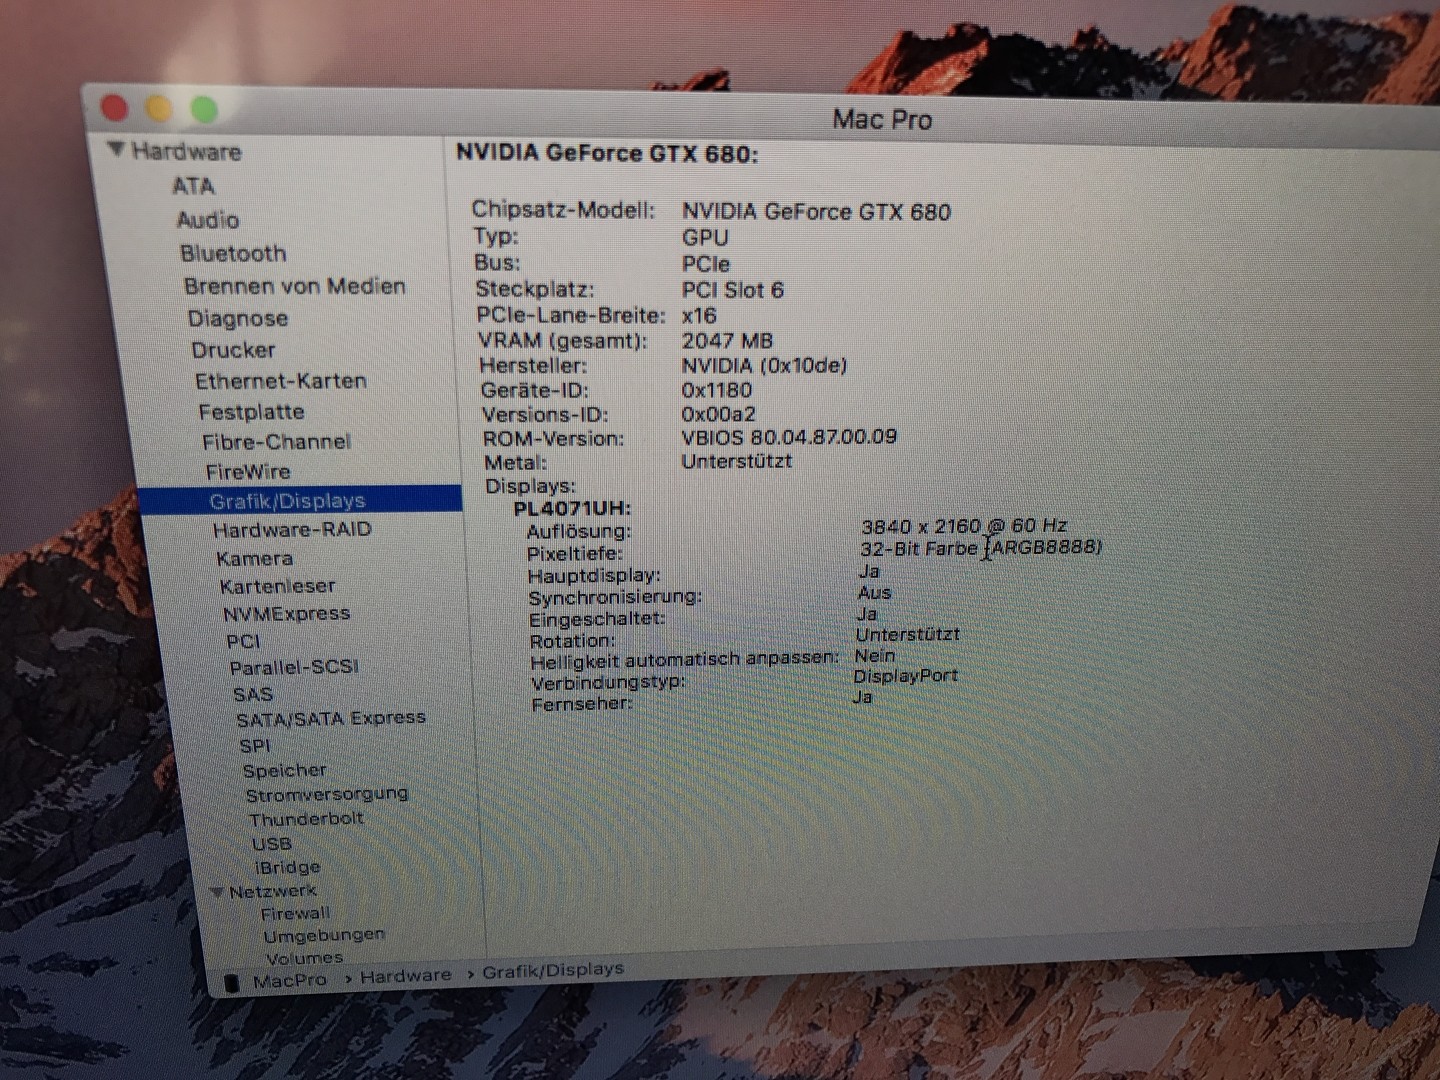Viewport: 1440px width, 1080px height.
Task: Open the iBridge entry
Action: 288,867
